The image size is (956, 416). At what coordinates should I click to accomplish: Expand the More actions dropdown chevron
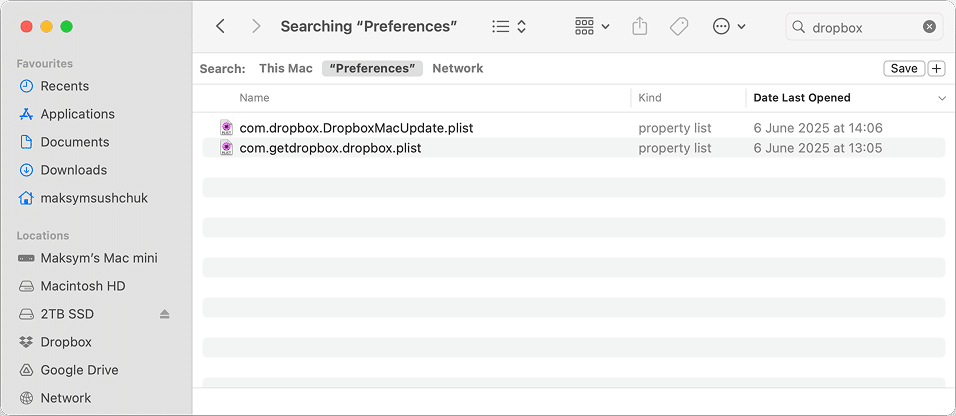[741, 27]
